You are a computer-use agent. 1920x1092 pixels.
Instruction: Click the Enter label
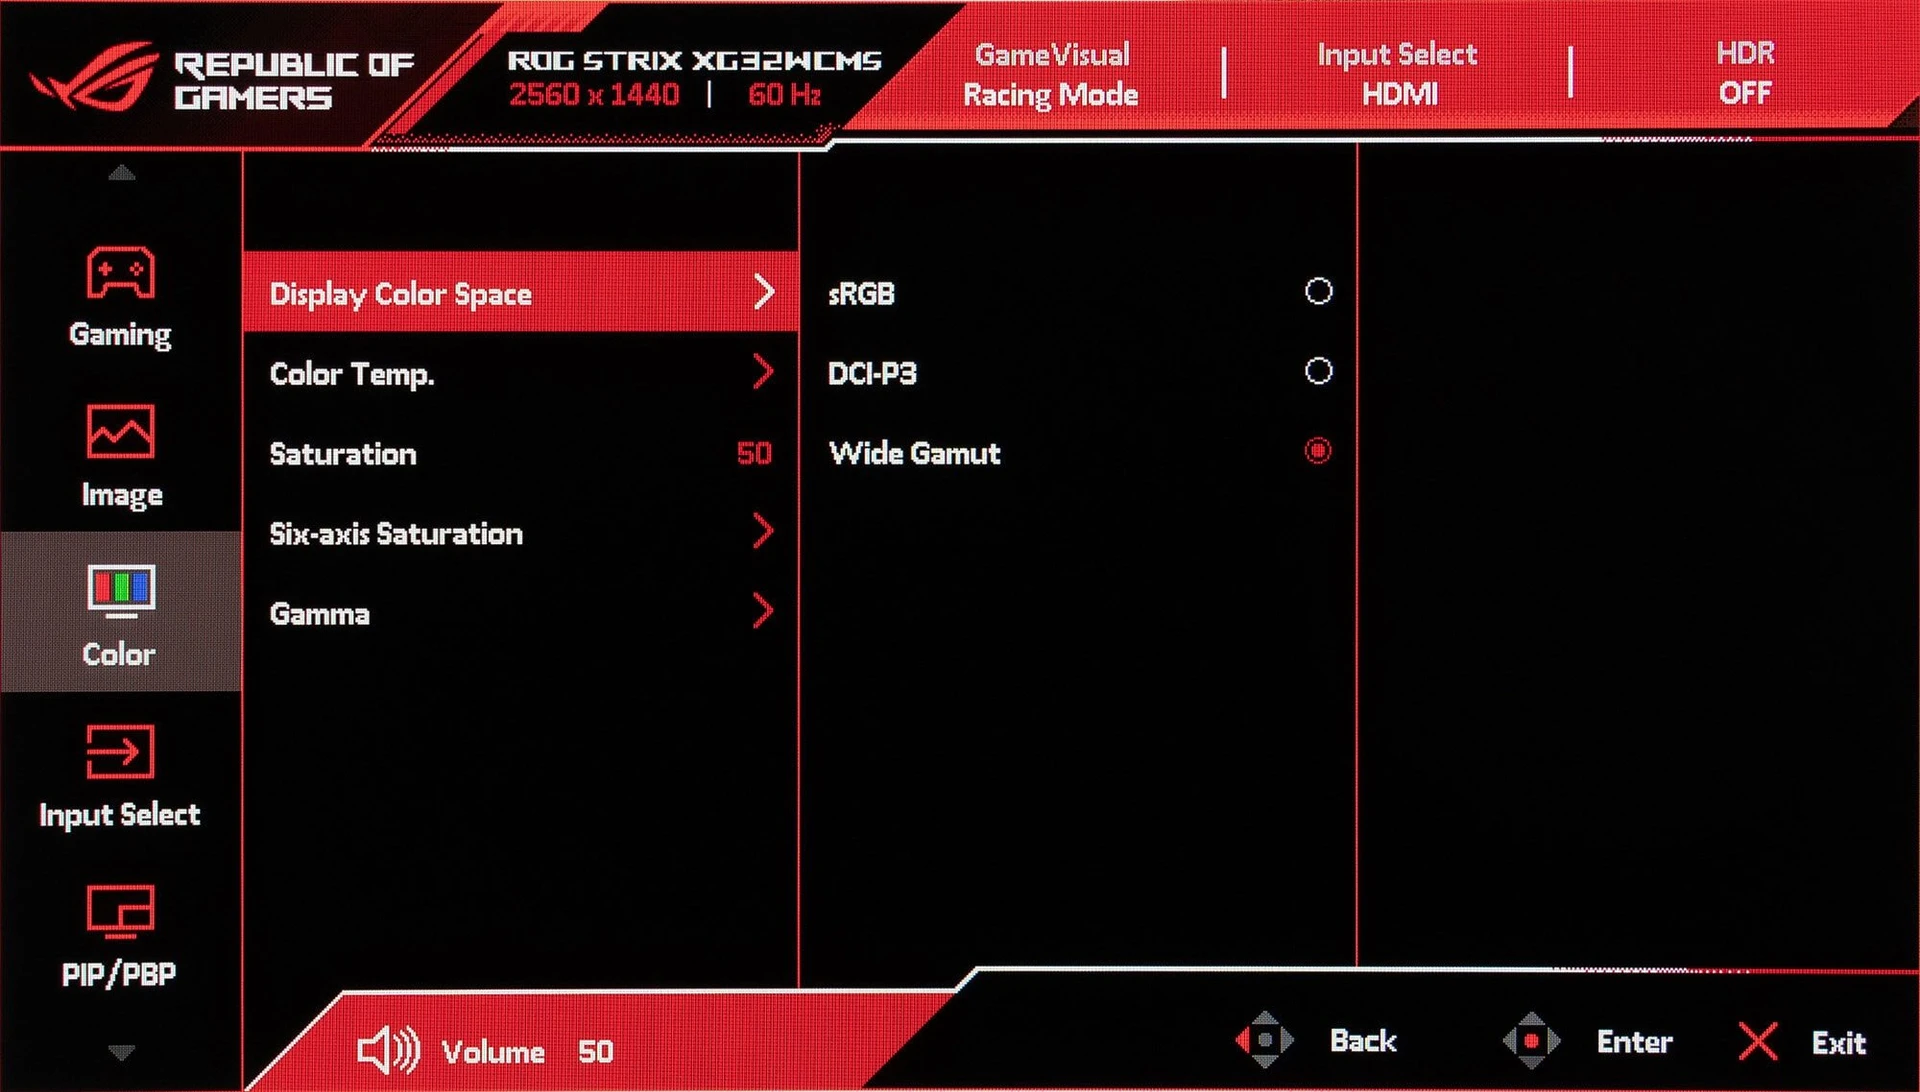coord(1635,1042)
